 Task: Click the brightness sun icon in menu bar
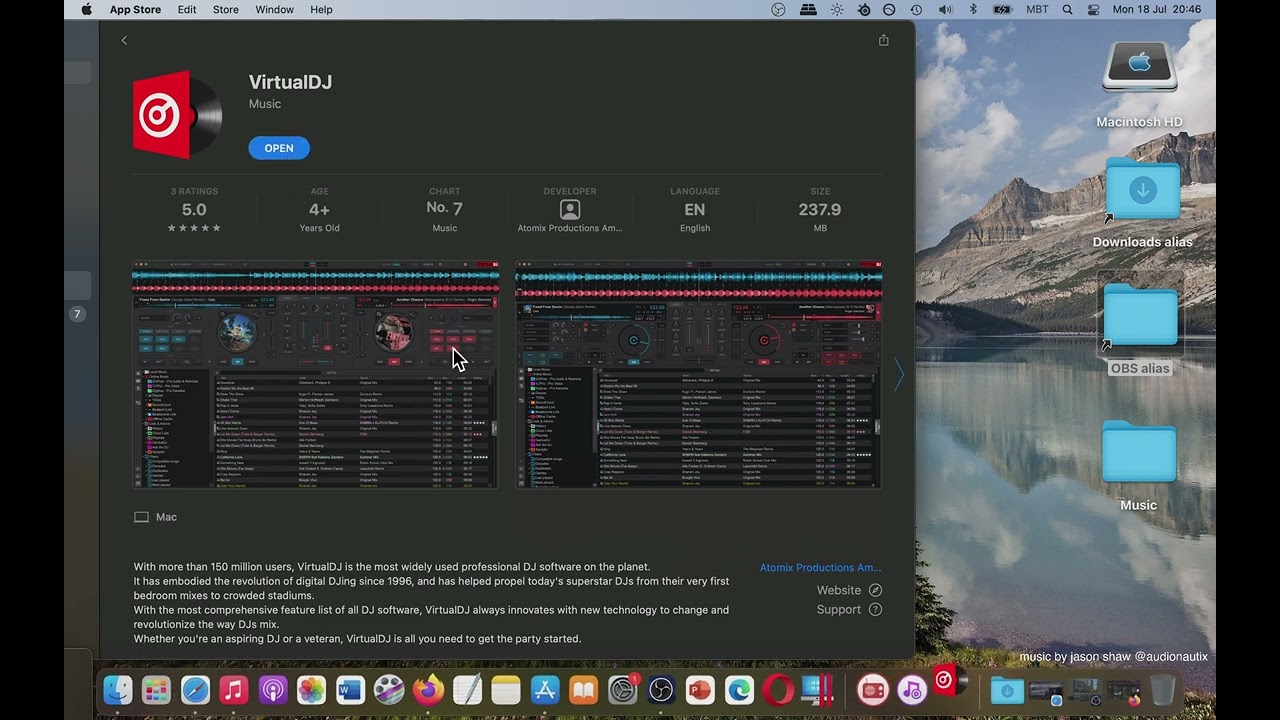click(836, 9)
